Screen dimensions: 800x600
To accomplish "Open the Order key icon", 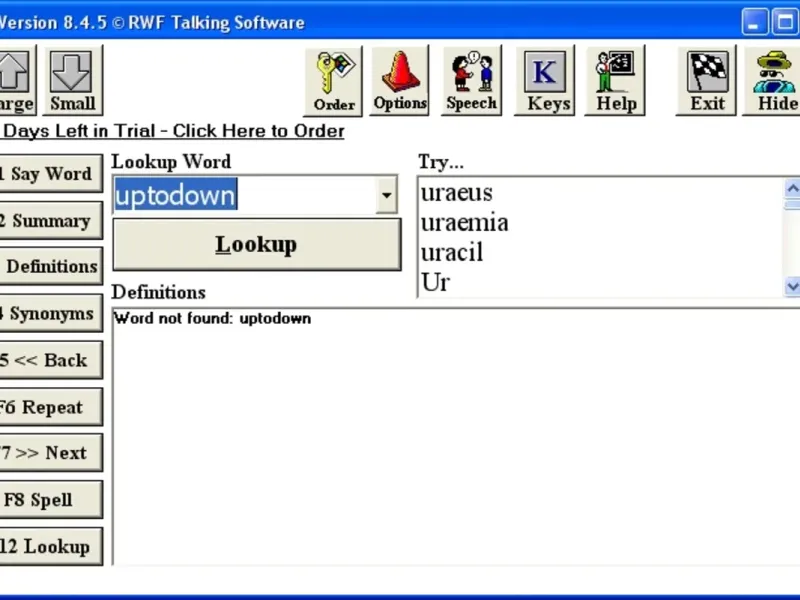I will click(x=334, y=81).
